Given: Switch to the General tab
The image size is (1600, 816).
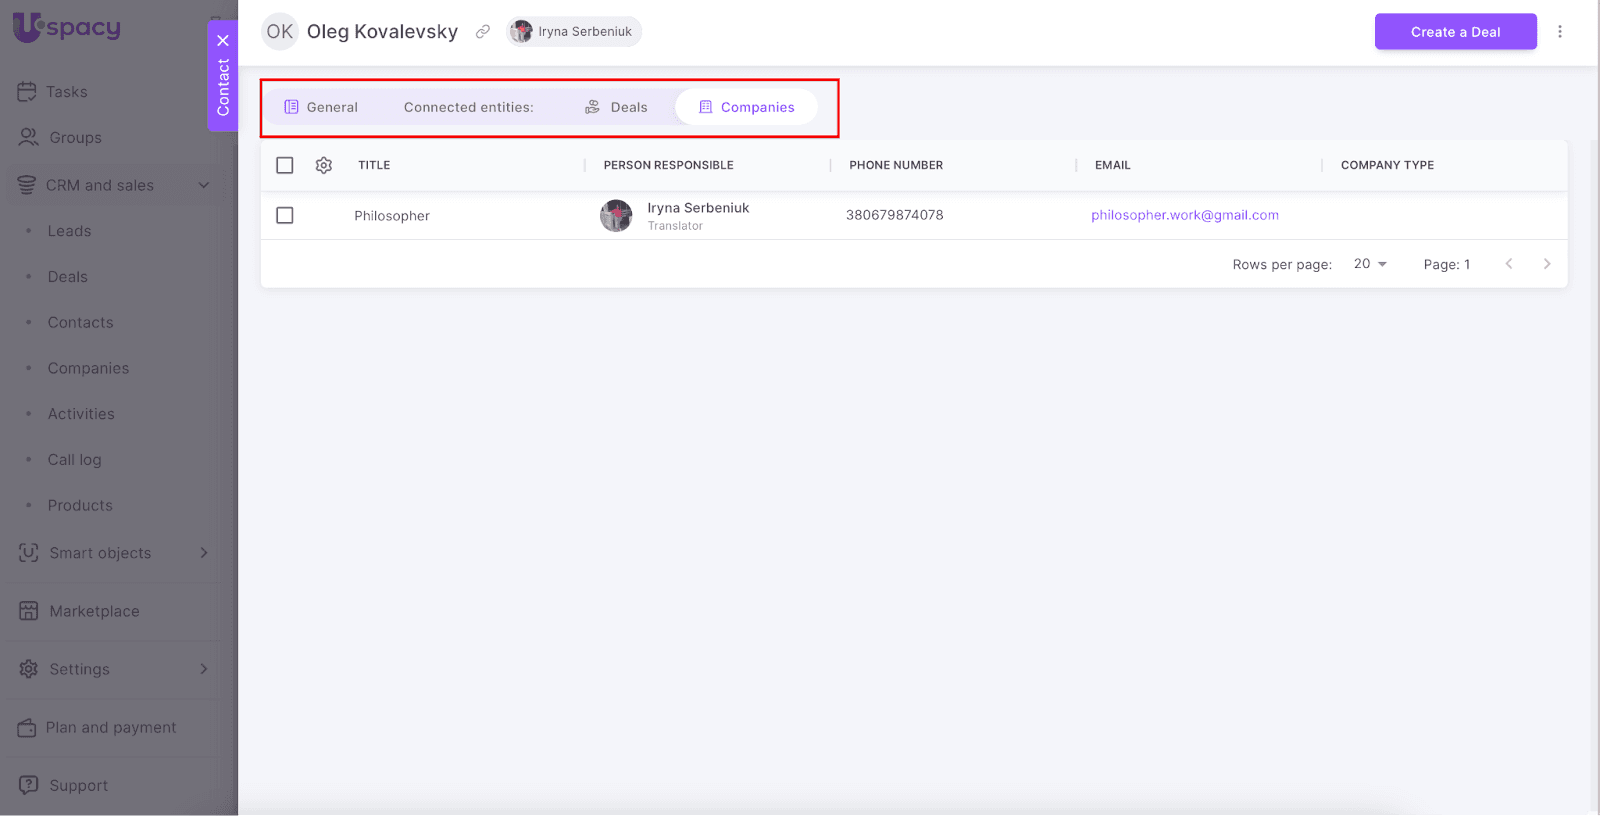Looking at the screenshot, I should click(x=321, y=107).
